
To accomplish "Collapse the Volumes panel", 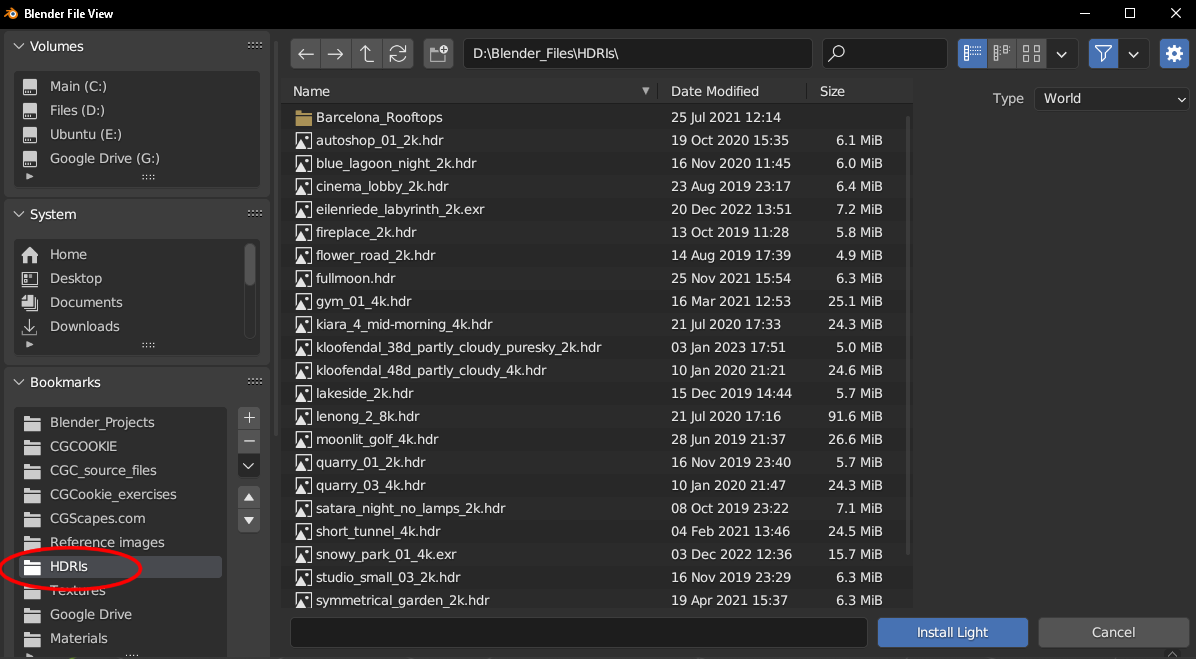I will point(19,47).
